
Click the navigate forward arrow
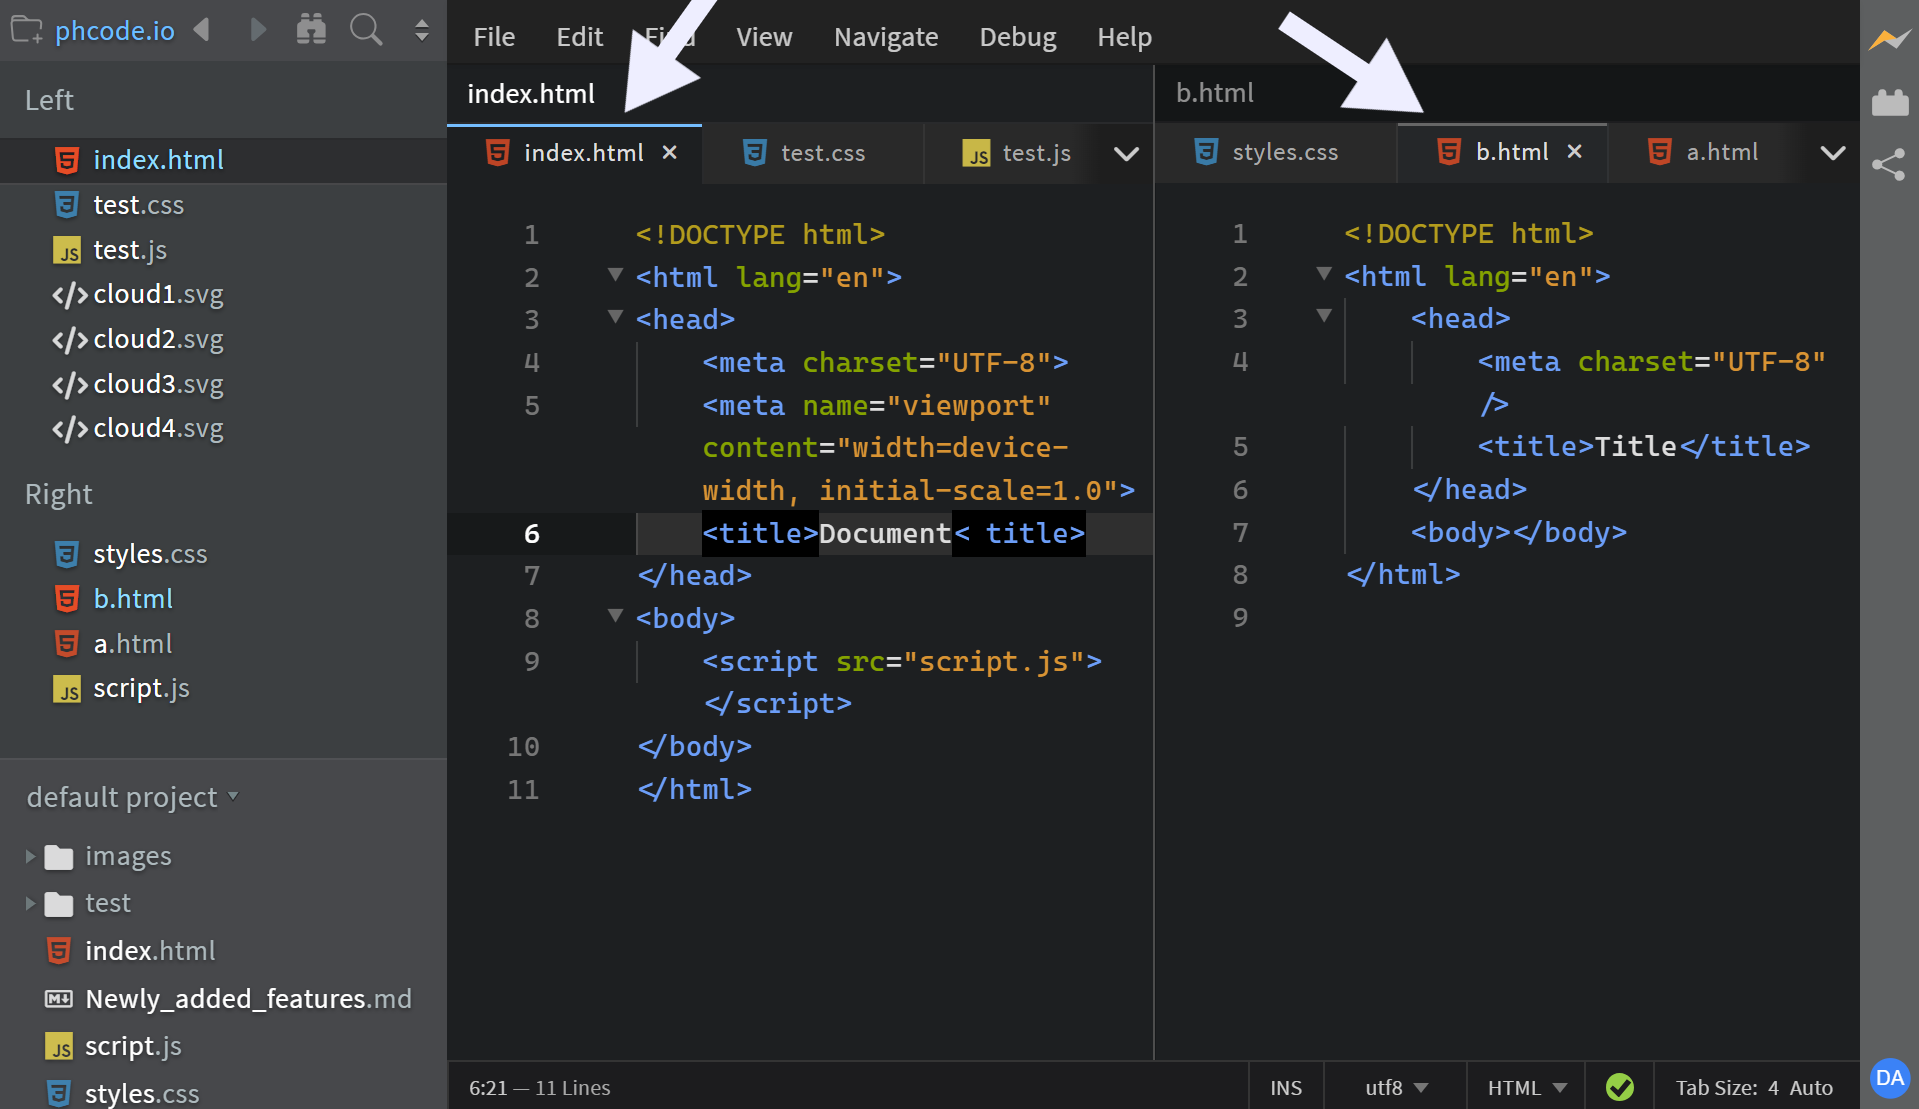coord(258,30)
